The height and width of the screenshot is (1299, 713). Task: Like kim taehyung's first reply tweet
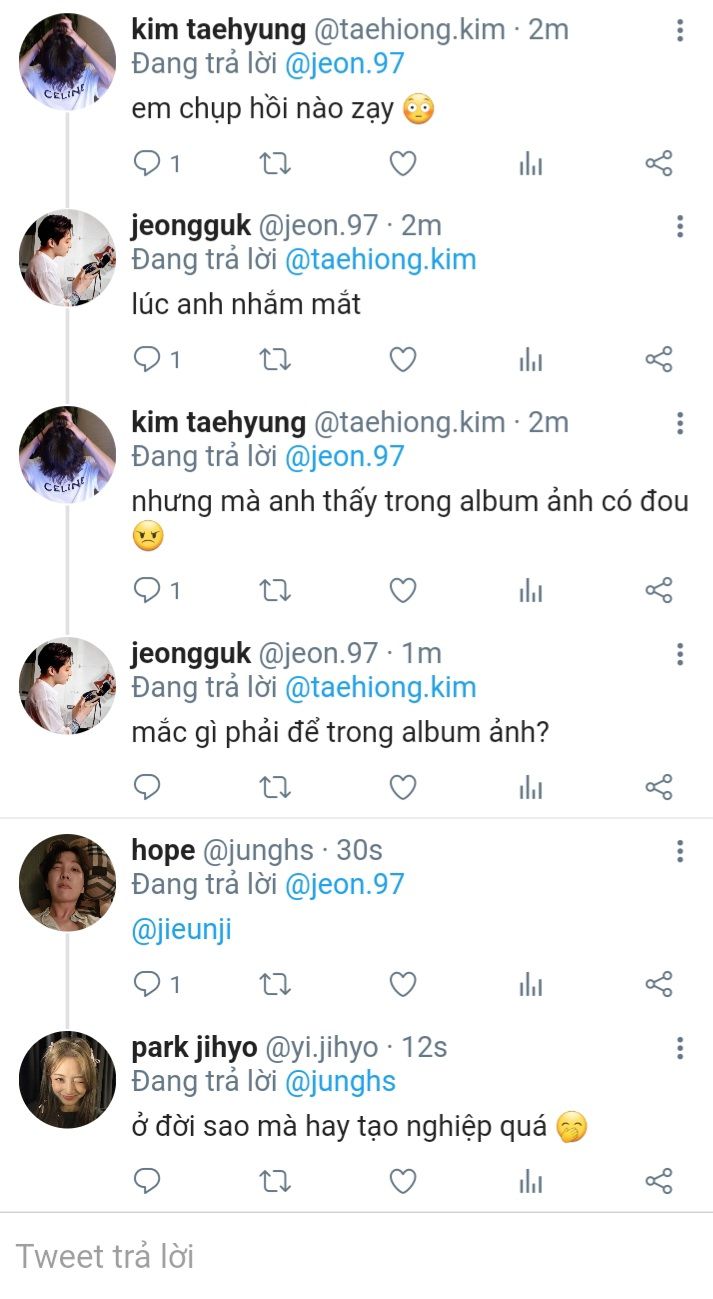point(402,163)
